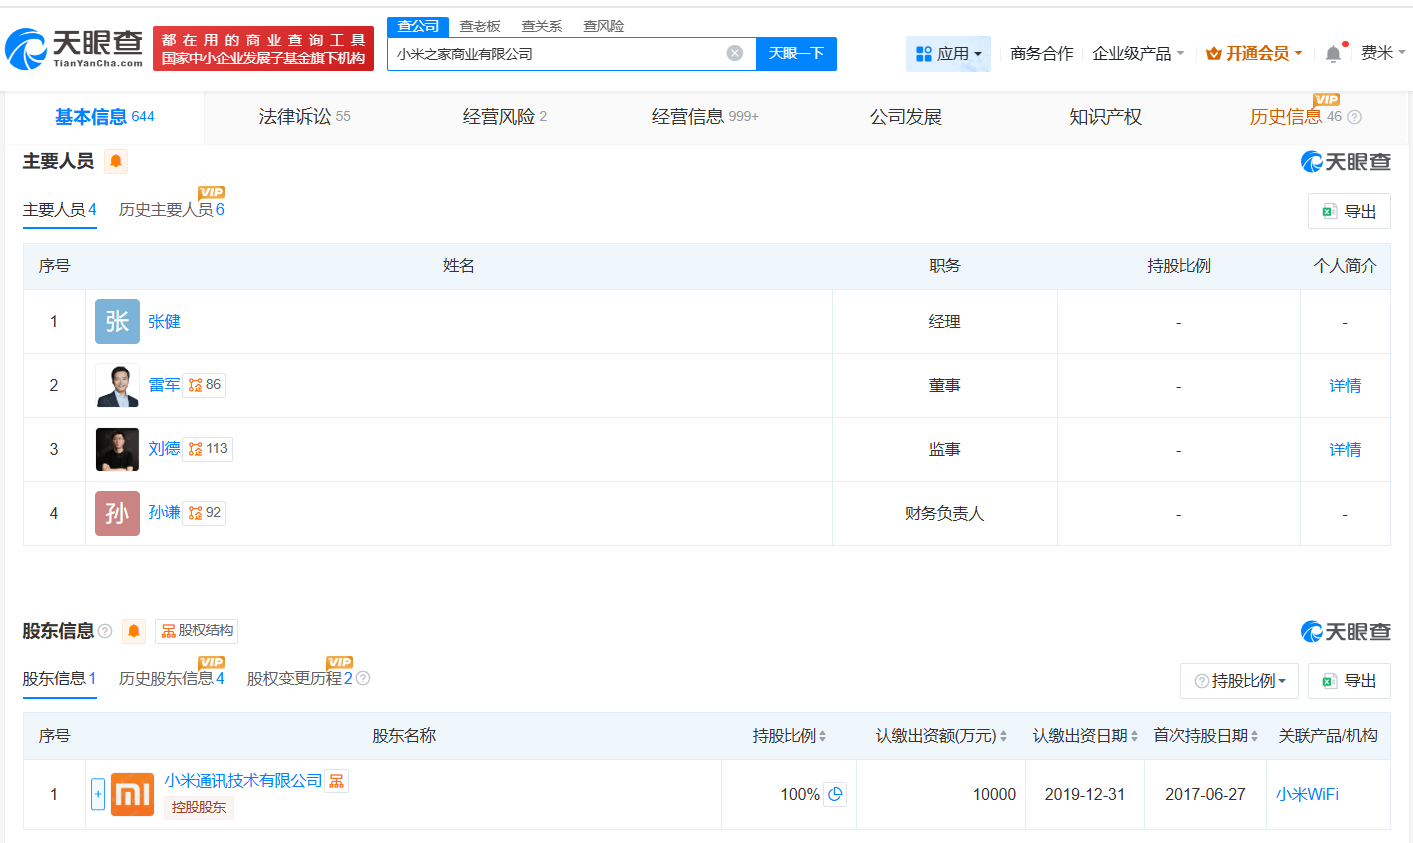
Task: Open the 应用 apps grid icon
Action: point(947,53)
